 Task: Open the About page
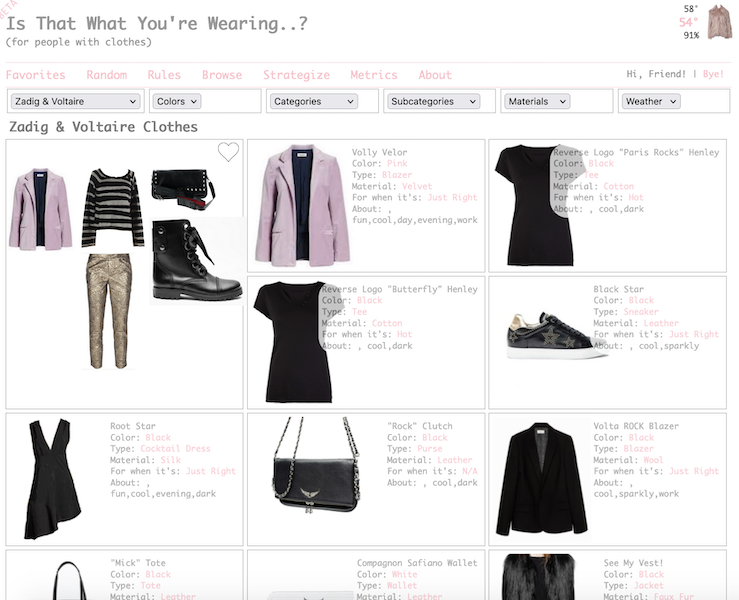point(435,75)
